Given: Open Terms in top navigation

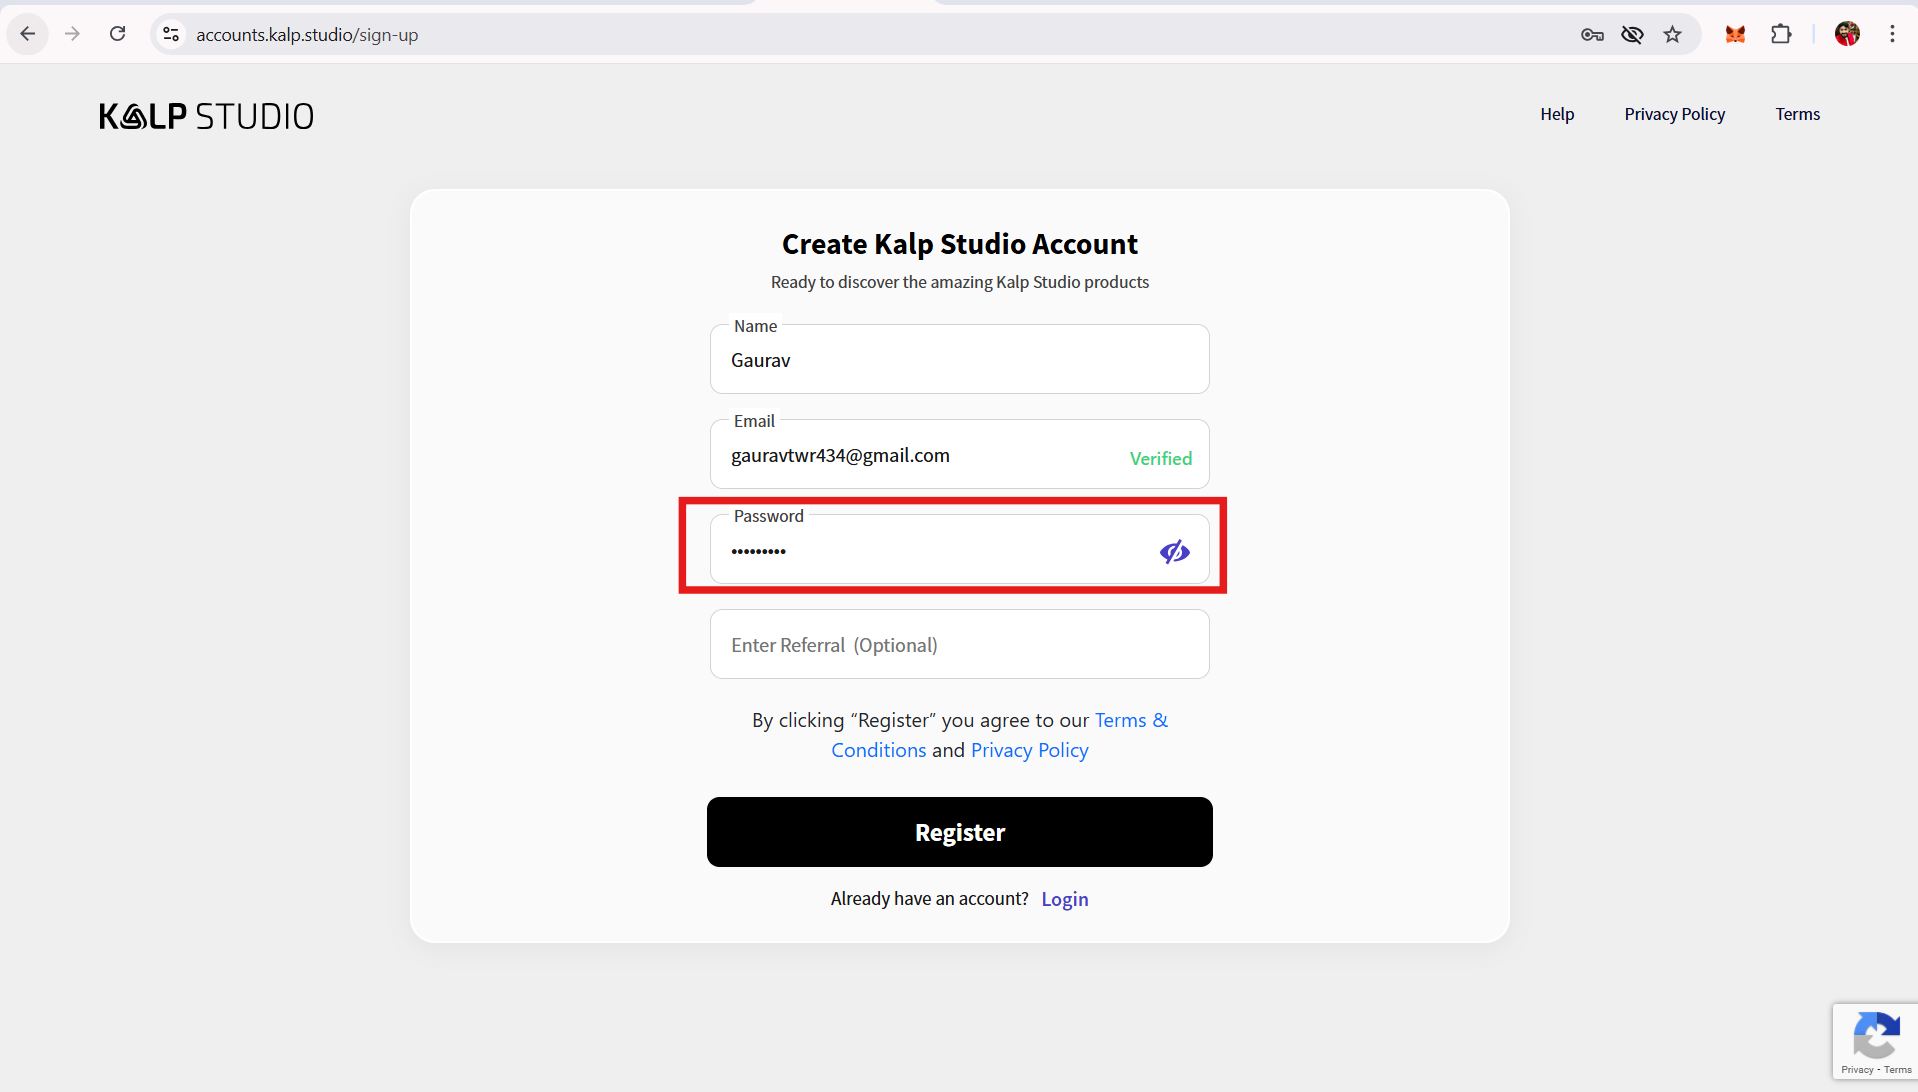Looking at the screenshot, I should click(1797, 114).
